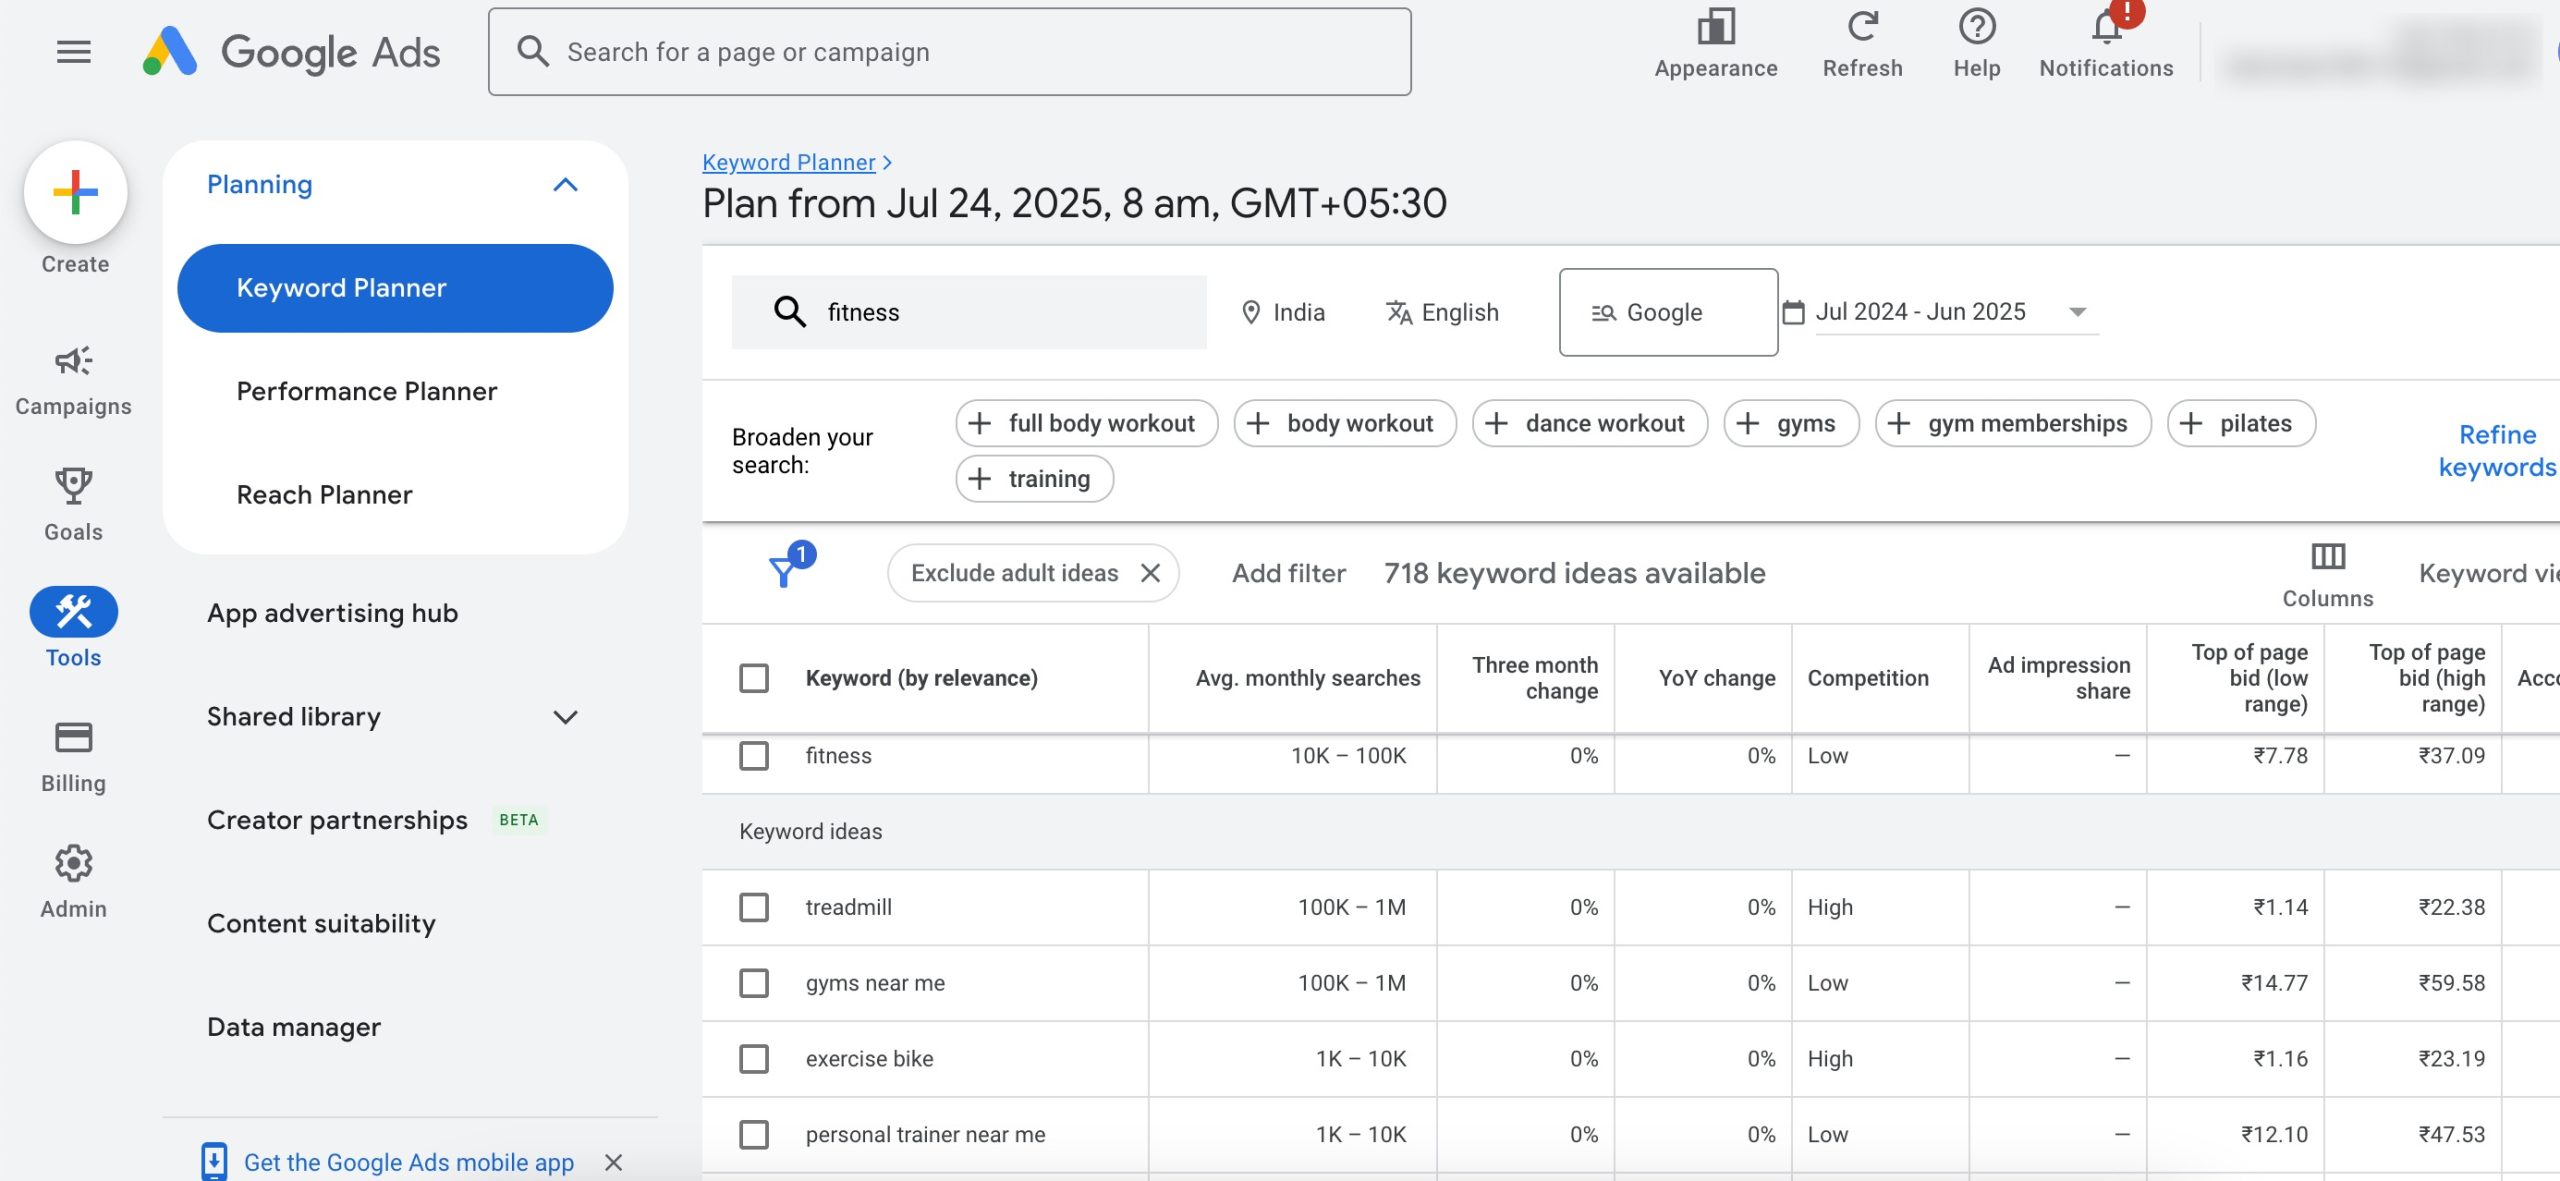
Task: Collapse the Planning section
Action: click(565, 185)
